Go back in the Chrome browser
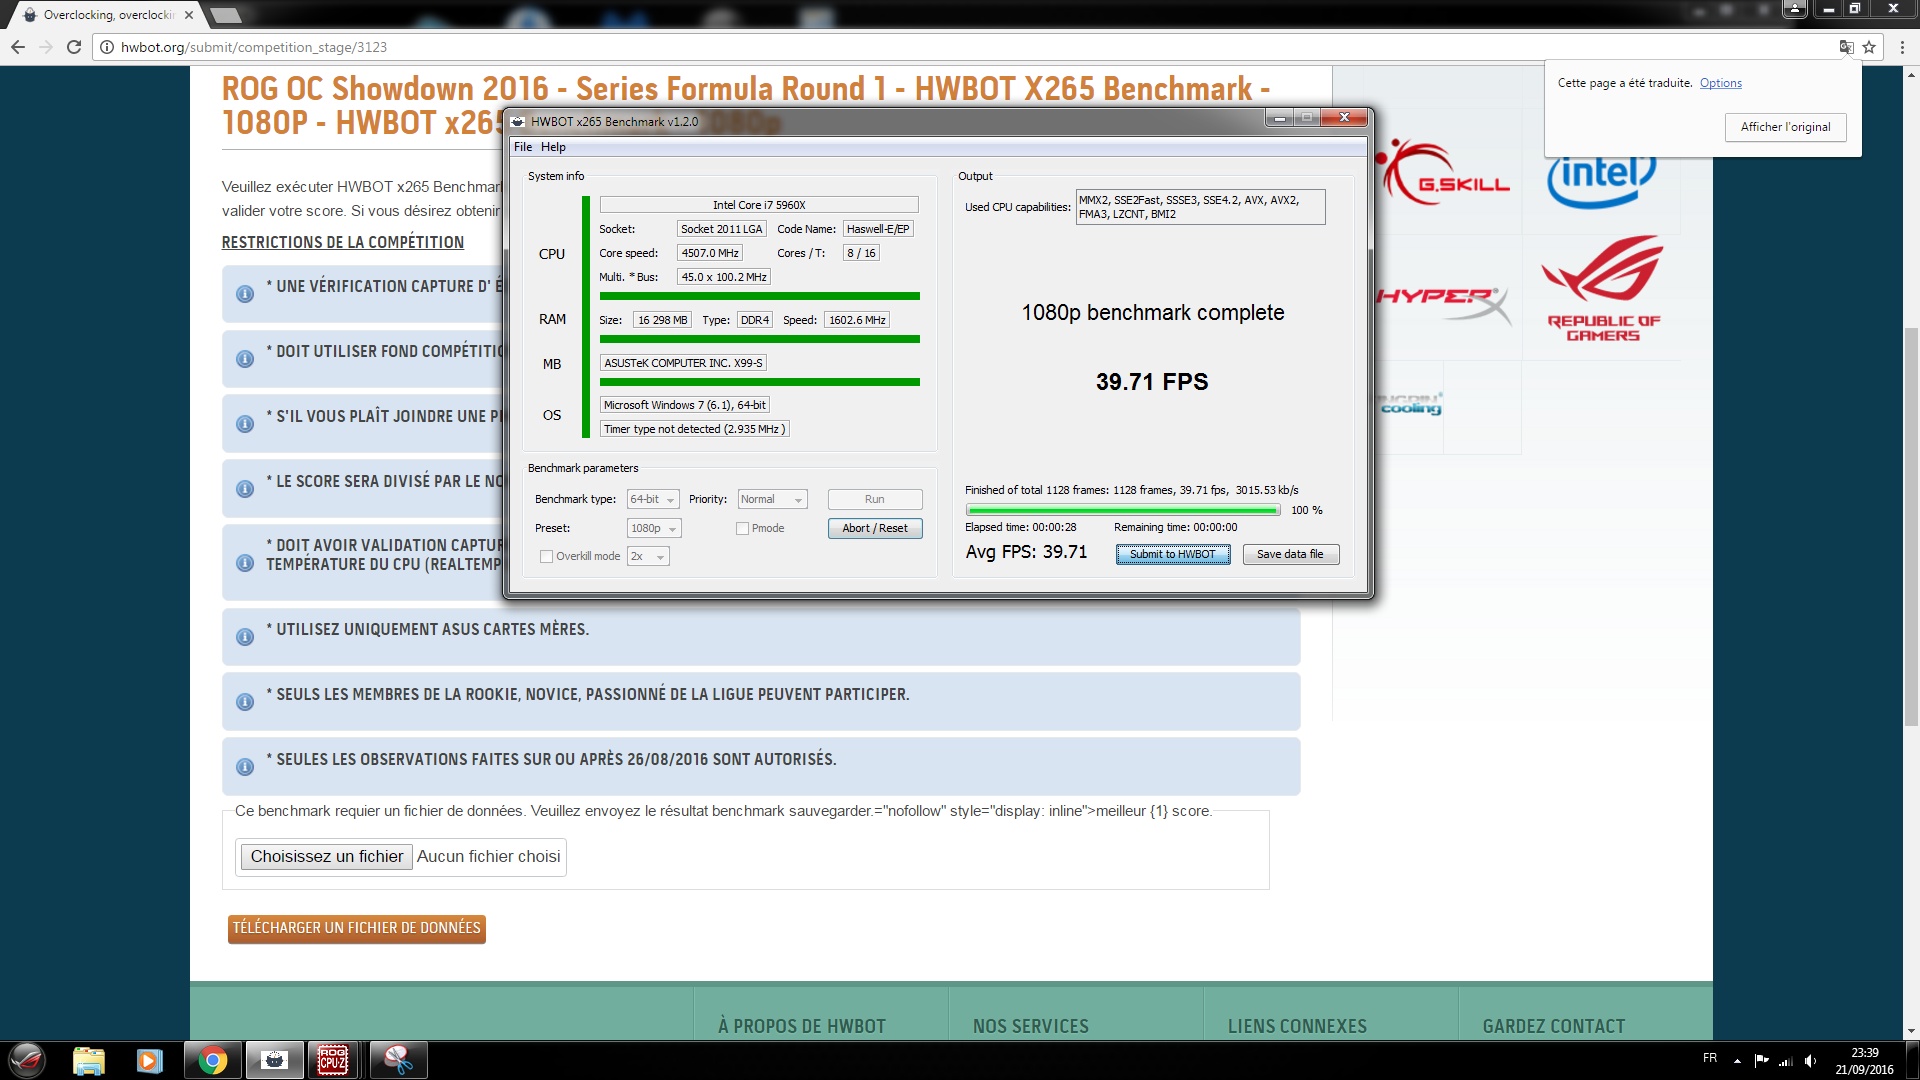Screen dimensions: 1920x1080 coord(18,47)
